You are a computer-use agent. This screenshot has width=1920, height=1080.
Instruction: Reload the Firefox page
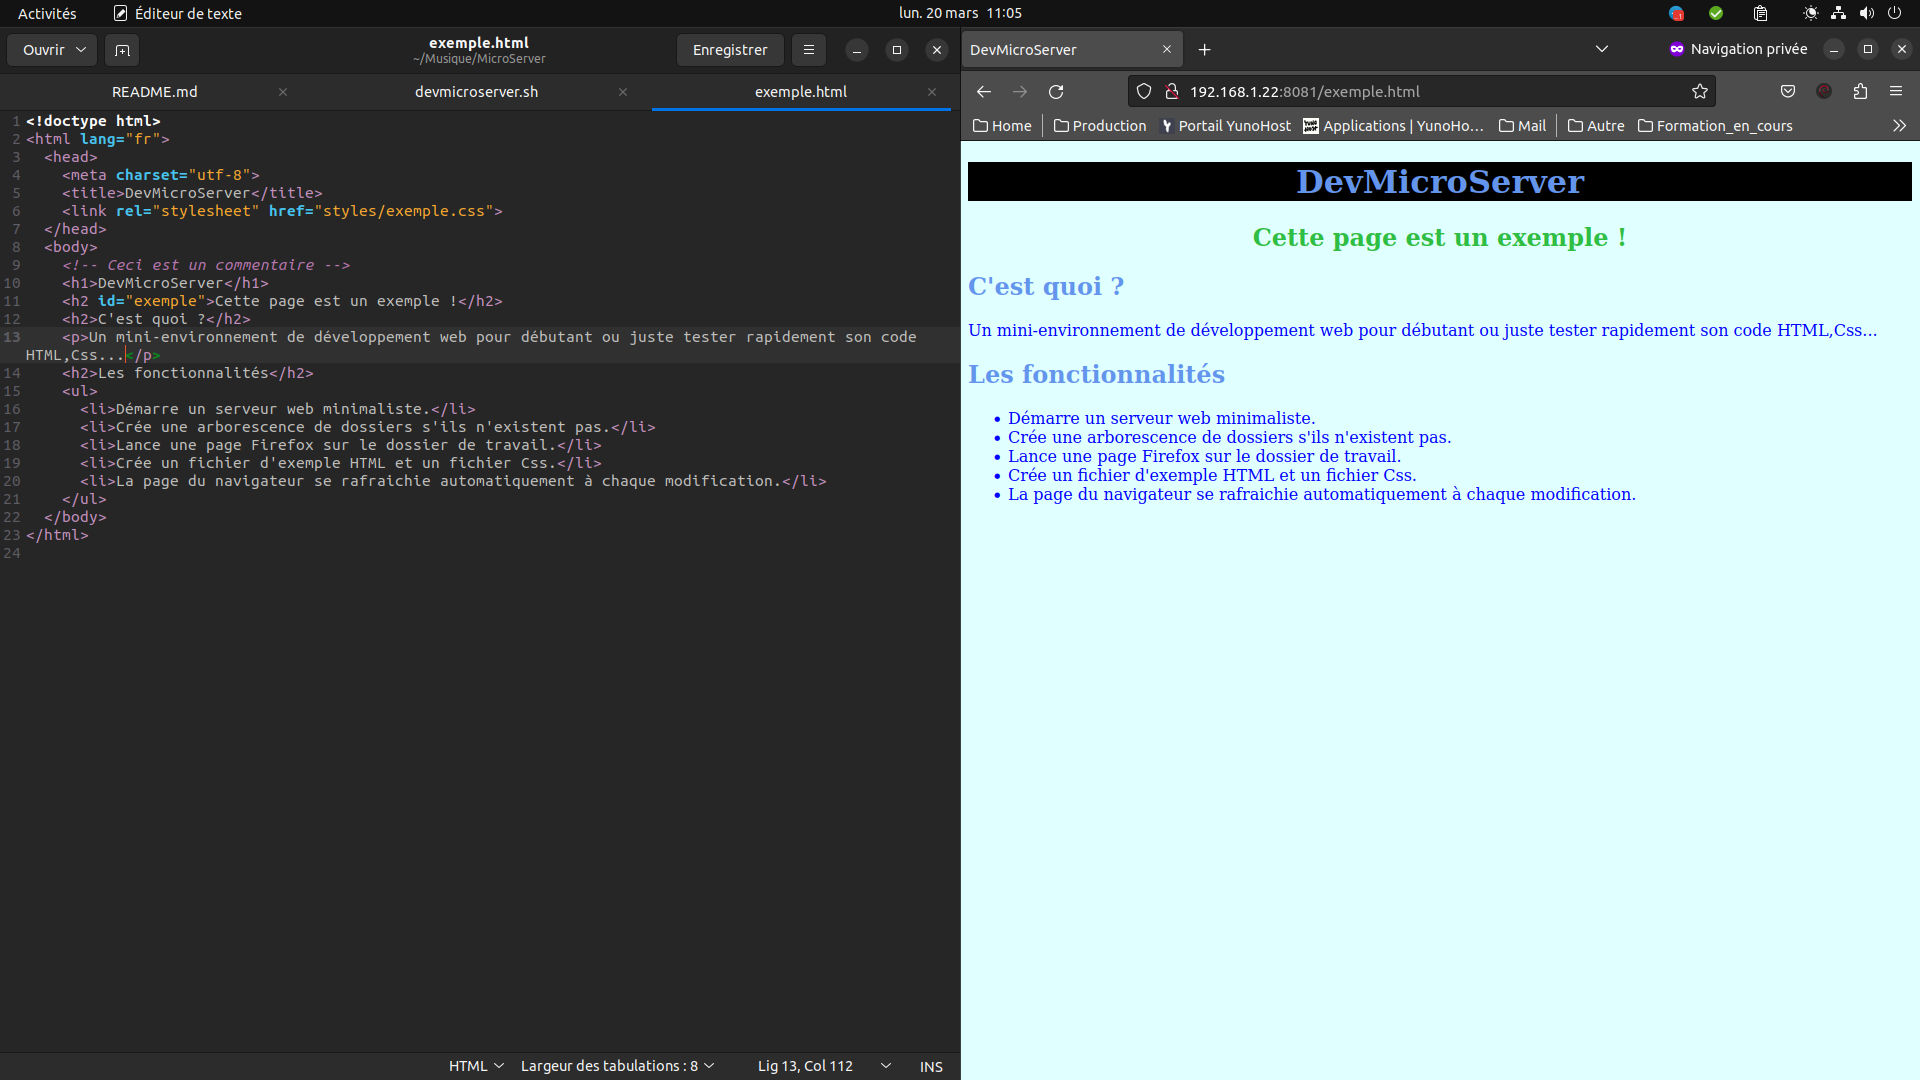(1056, 92)
